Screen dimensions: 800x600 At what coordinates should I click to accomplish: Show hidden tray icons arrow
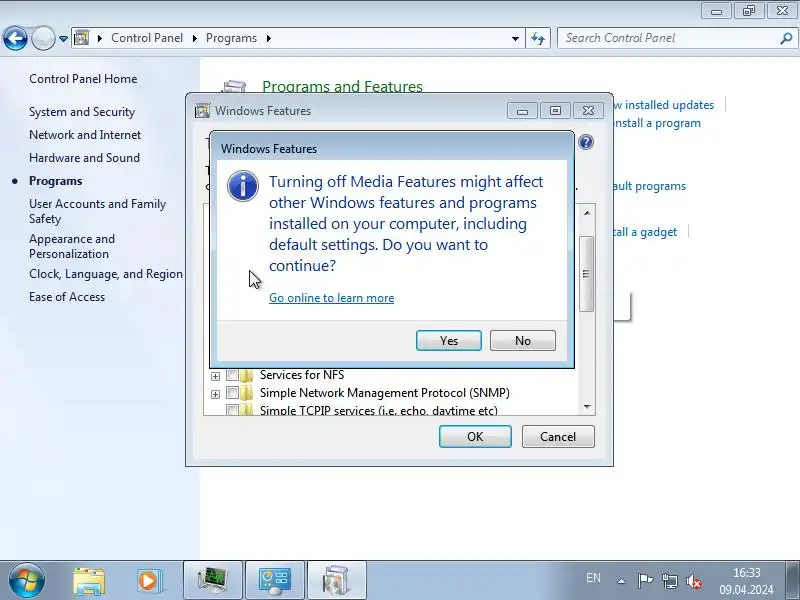[621, 581]
